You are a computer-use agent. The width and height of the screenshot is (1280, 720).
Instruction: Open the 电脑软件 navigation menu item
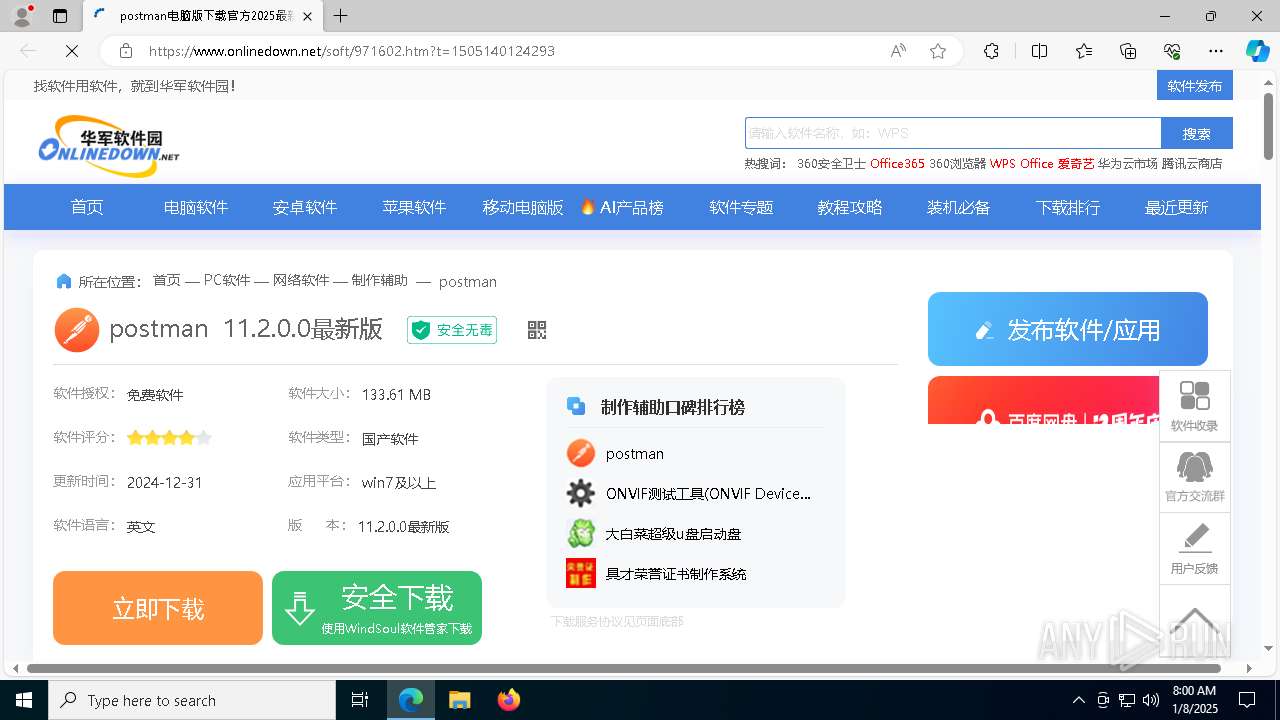[x=196, y=207]
